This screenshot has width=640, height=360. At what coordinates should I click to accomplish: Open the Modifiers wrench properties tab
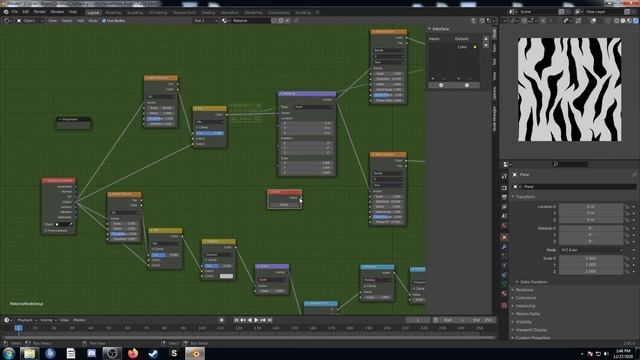[504, 247]
